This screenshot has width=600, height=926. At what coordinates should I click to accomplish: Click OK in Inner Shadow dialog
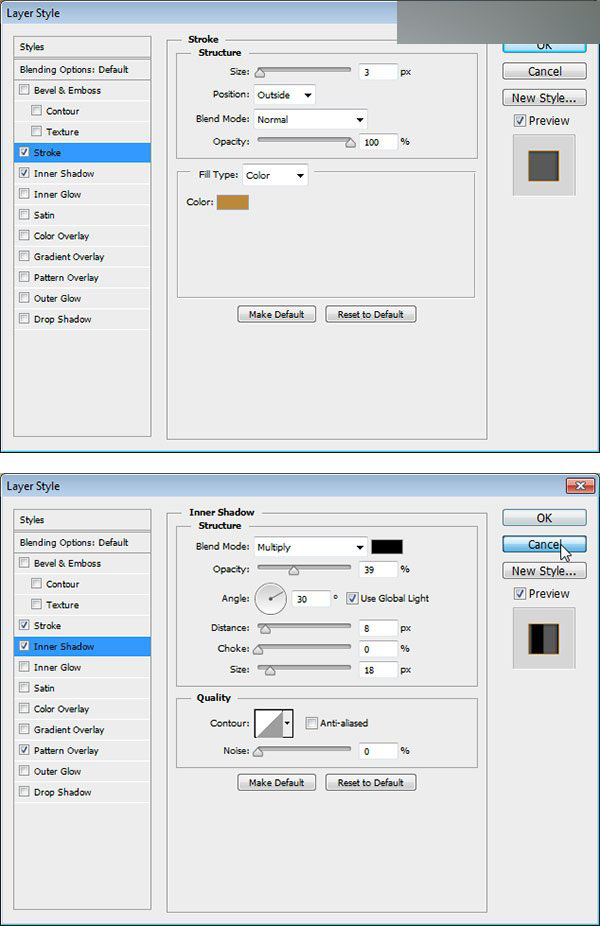pyautogui.click(x=544, y=518)
